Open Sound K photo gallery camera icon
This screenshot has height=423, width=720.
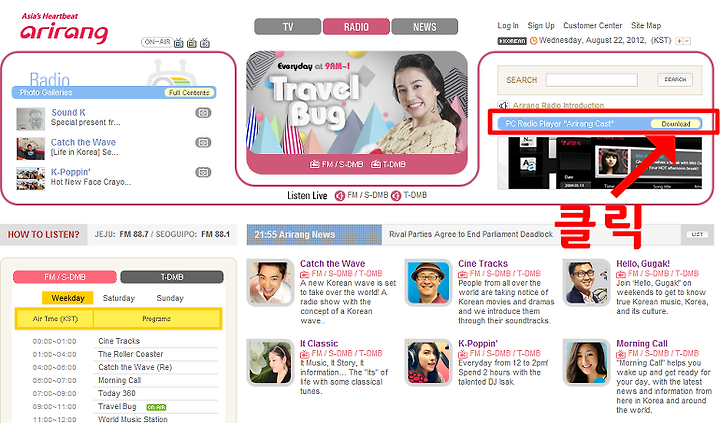[x=203, y=113]
